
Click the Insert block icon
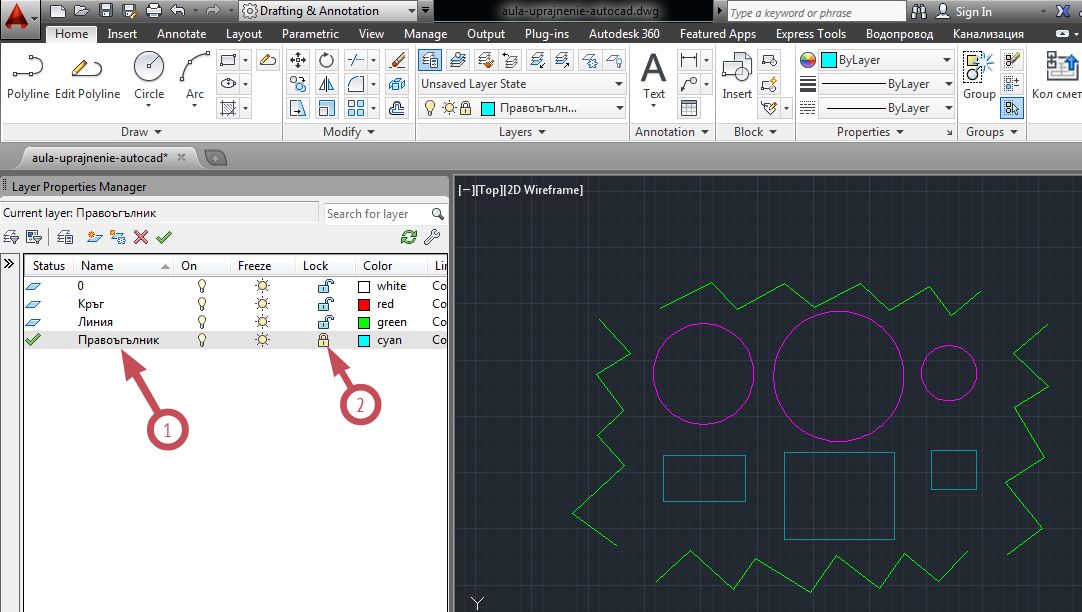pos(737,77)
